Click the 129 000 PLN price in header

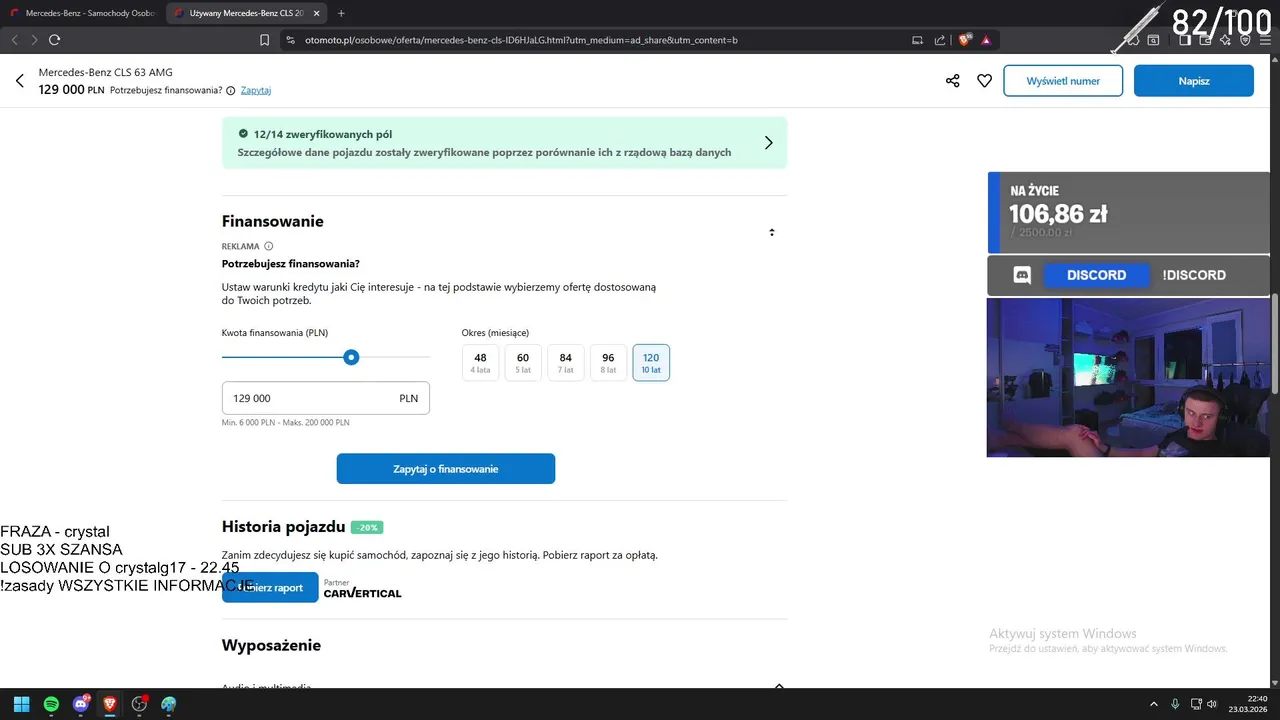click(x=72, y=90)
